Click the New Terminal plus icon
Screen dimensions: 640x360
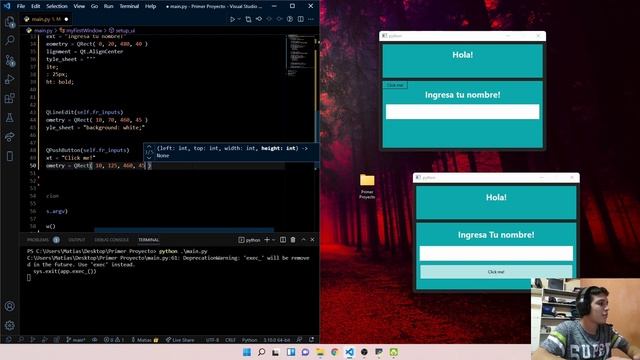(x=267, y=240)
